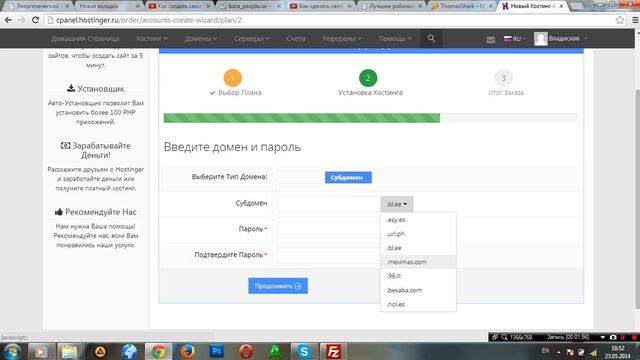640x360 pixels.
Task: Open the Счета navbar link
Action: tap(296, 38)
